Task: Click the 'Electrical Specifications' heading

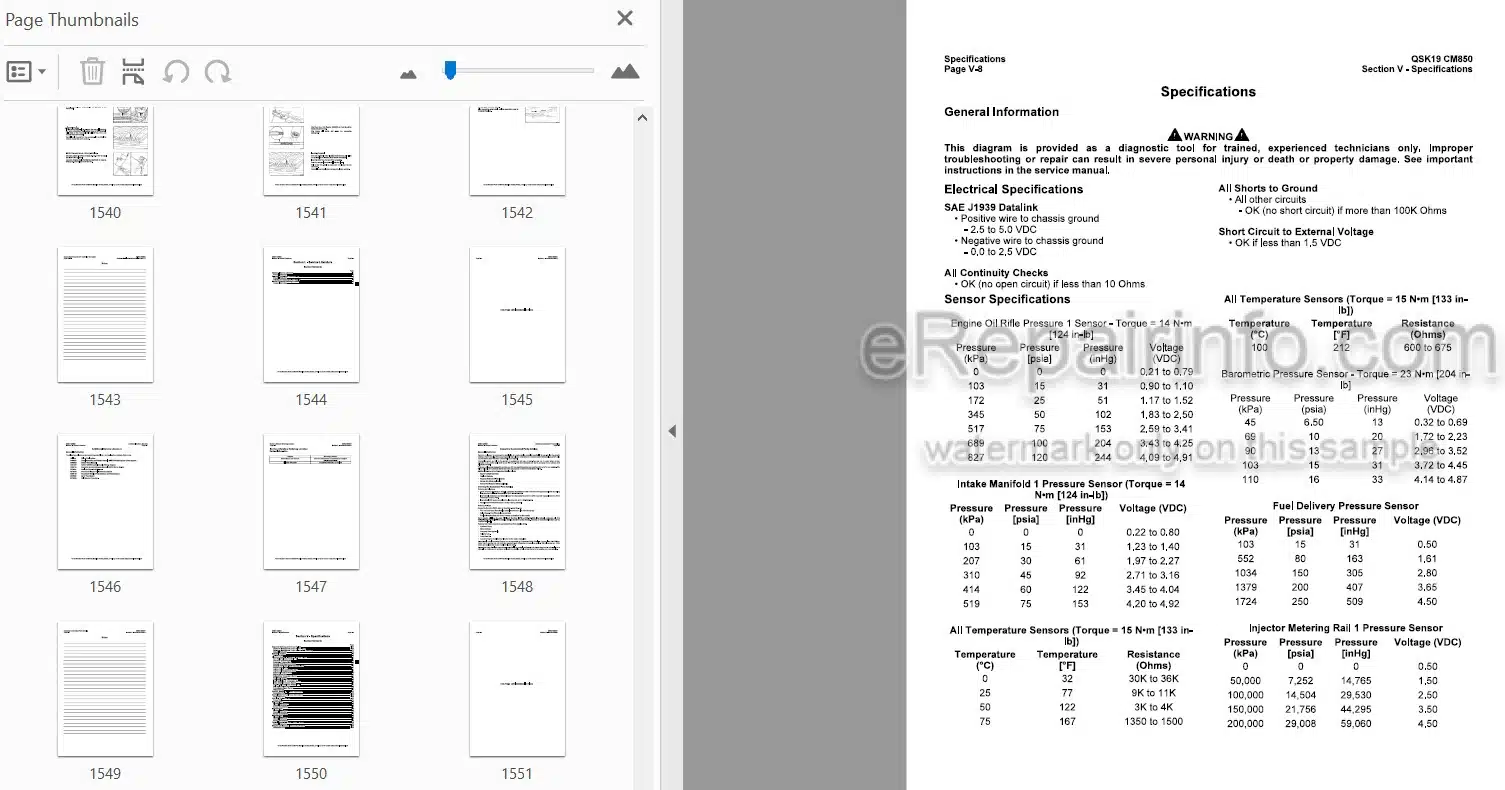Action: (x=1013, y=189)
